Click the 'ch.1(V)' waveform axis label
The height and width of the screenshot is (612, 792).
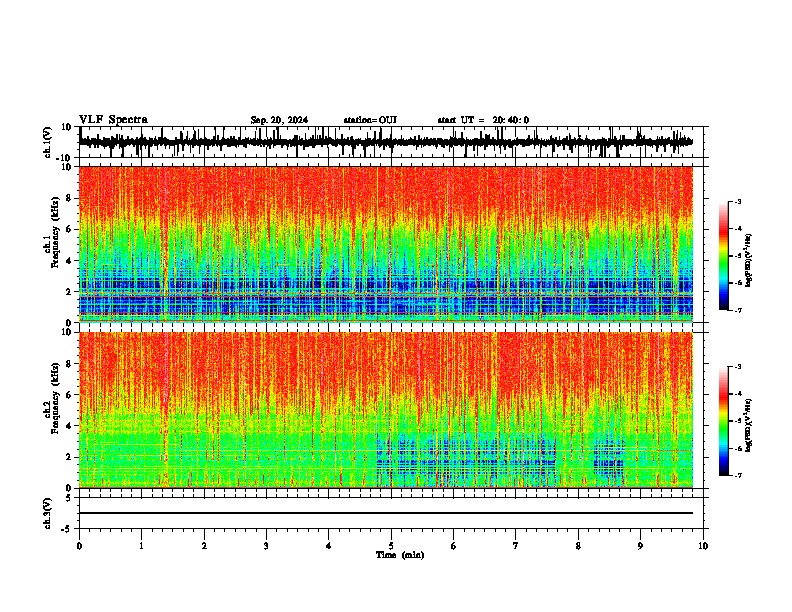click(48, 142)
